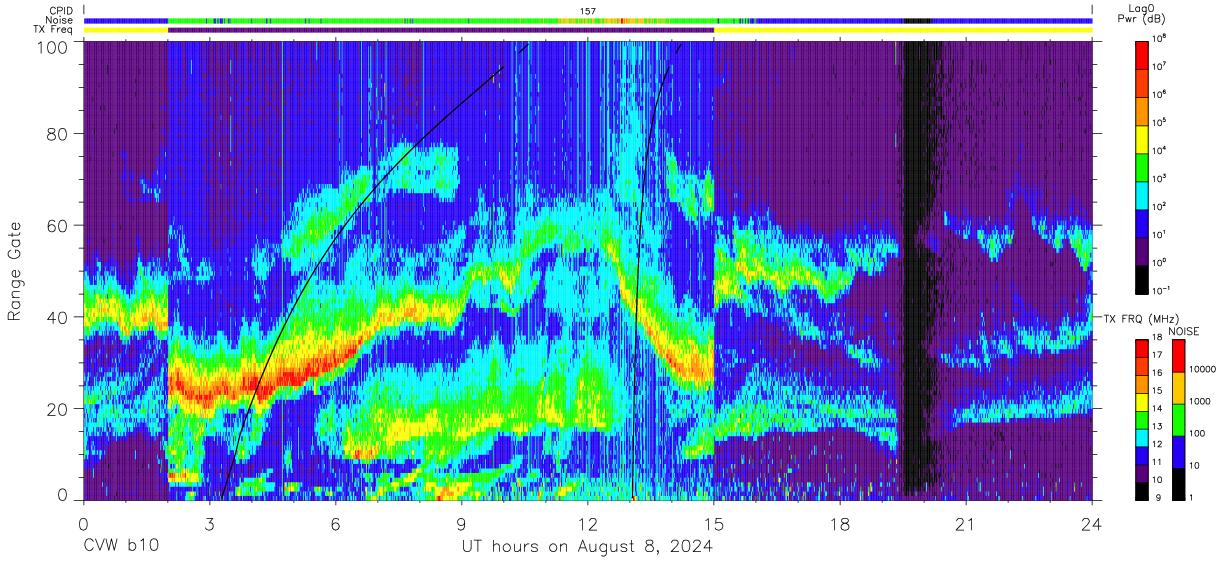Click the purple segment of the TX Freq strip
This screenshot has height=567, width=1228.
tap(441, 30)
